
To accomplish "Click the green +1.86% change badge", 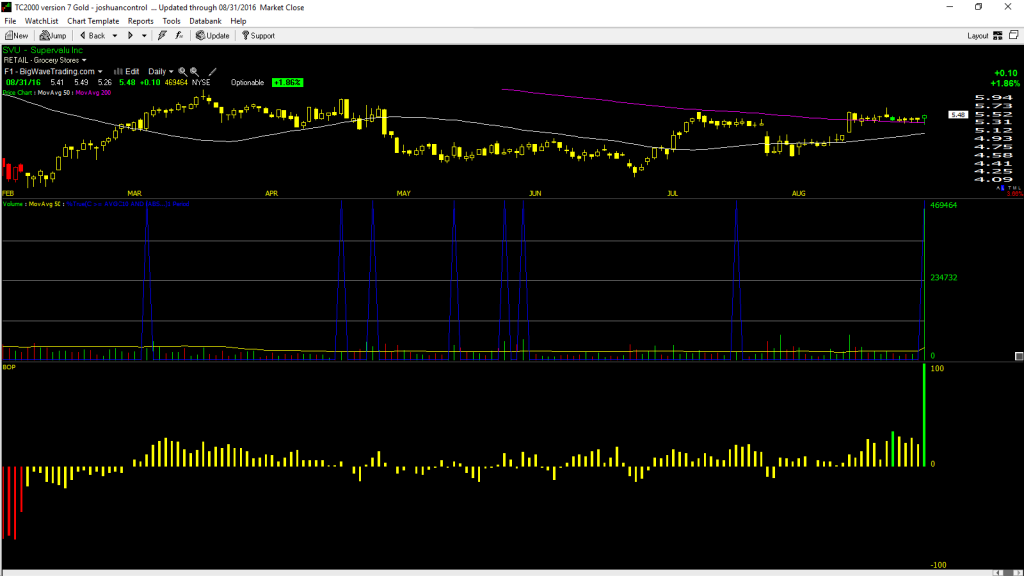I will [x=287, y=83].
